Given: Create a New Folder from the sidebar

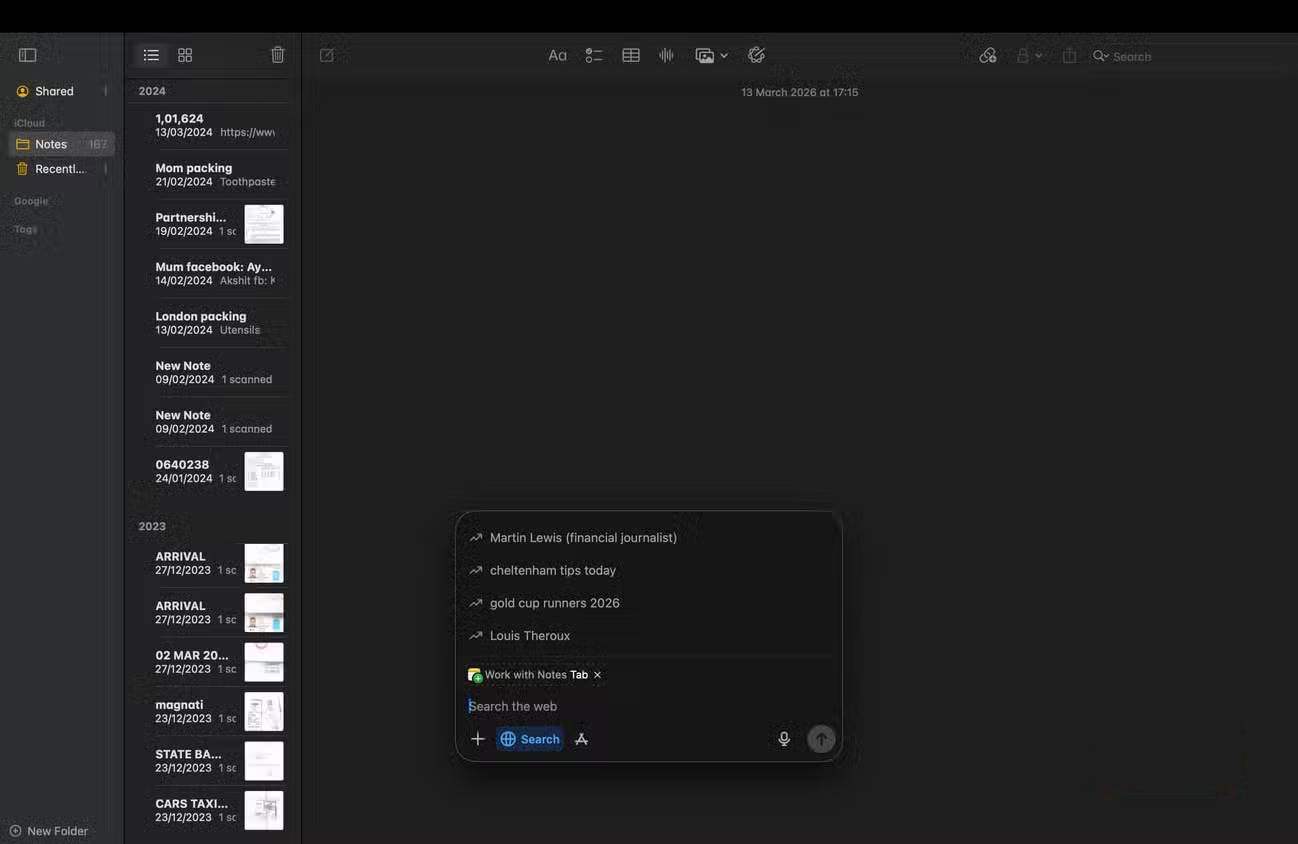Looking at the screenshot, I should [x=47, y=831].
